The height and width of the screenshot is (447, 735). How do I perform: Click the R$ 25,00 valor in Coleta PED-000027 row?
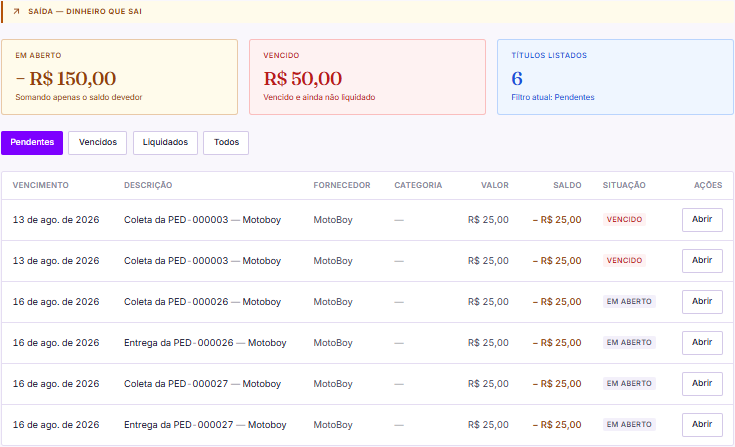(x=488, y=384)
